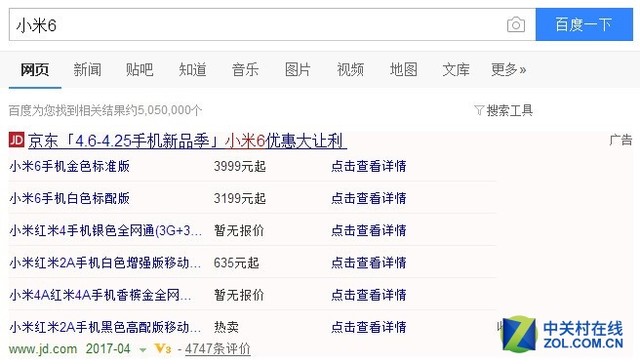
Task: Expand the dropdown arrow beside 2017-04
Action: pos(143,350)
